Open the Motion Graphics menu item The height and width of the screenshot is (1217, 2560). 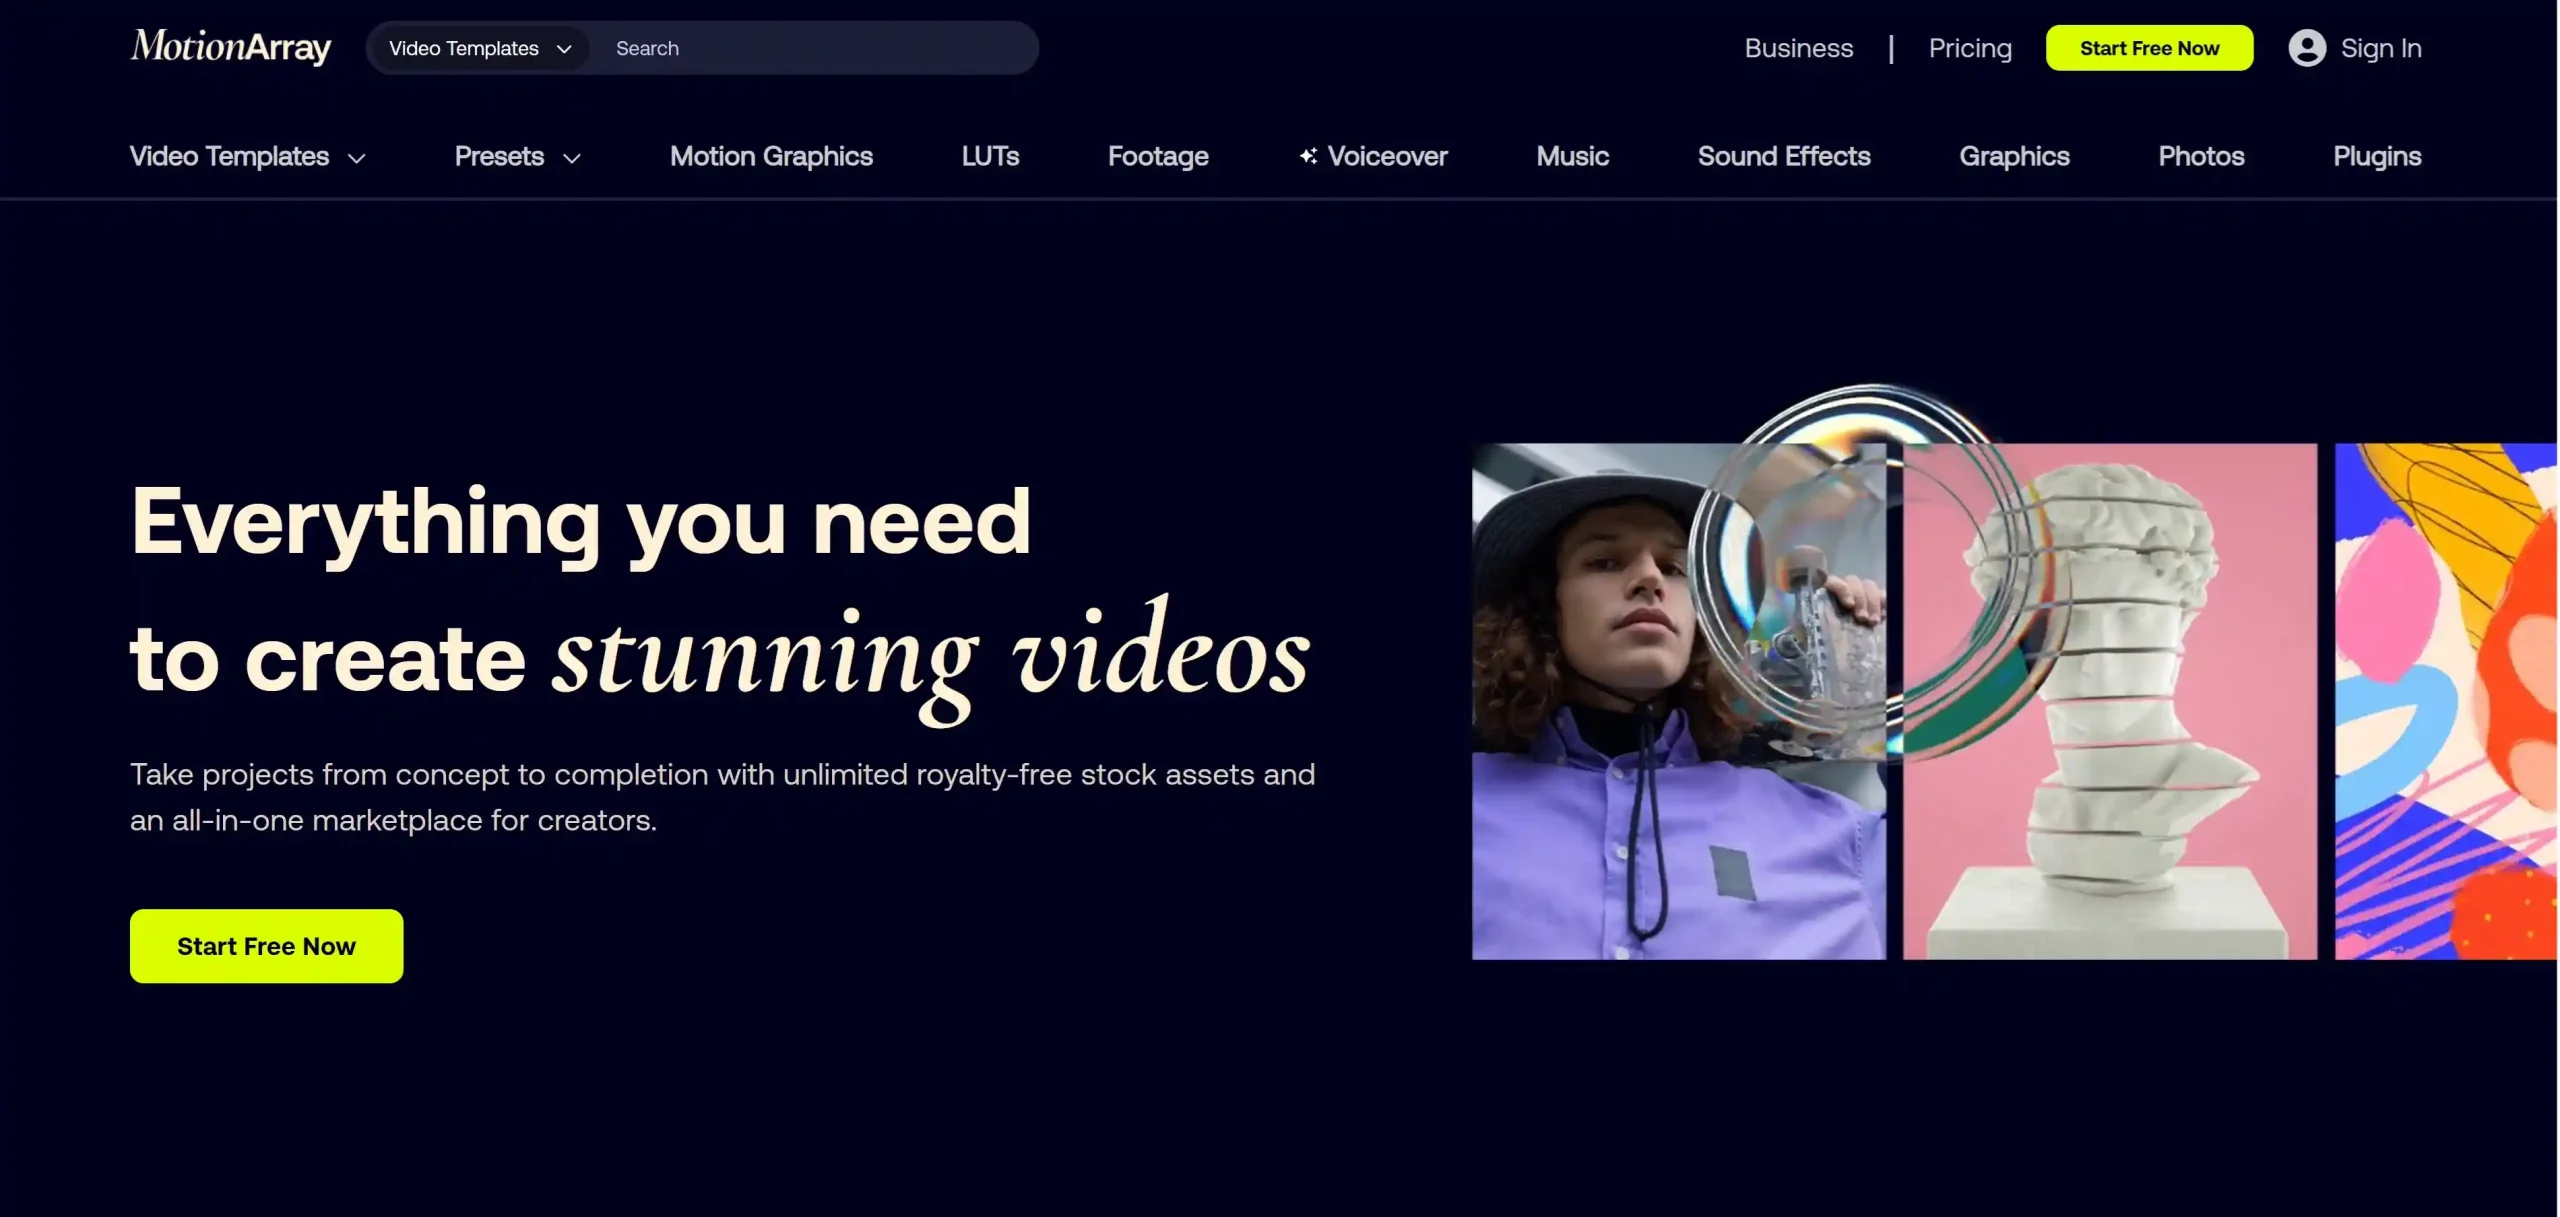pos(770,156)
